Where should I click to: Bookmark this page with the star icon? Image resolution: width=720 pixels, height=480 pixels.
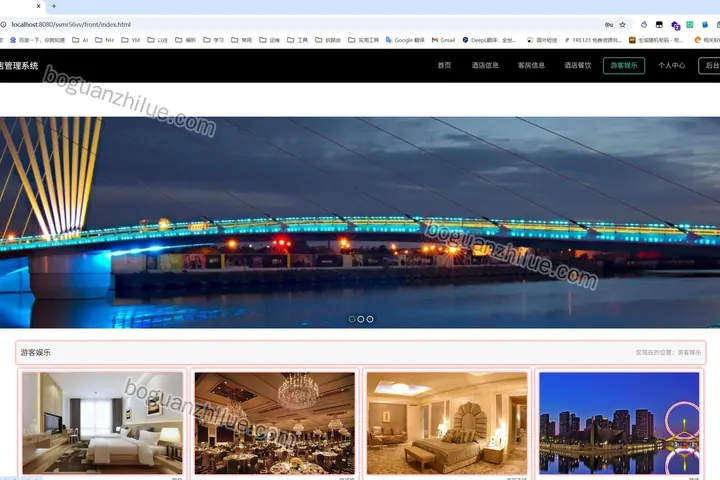[623, 25]
